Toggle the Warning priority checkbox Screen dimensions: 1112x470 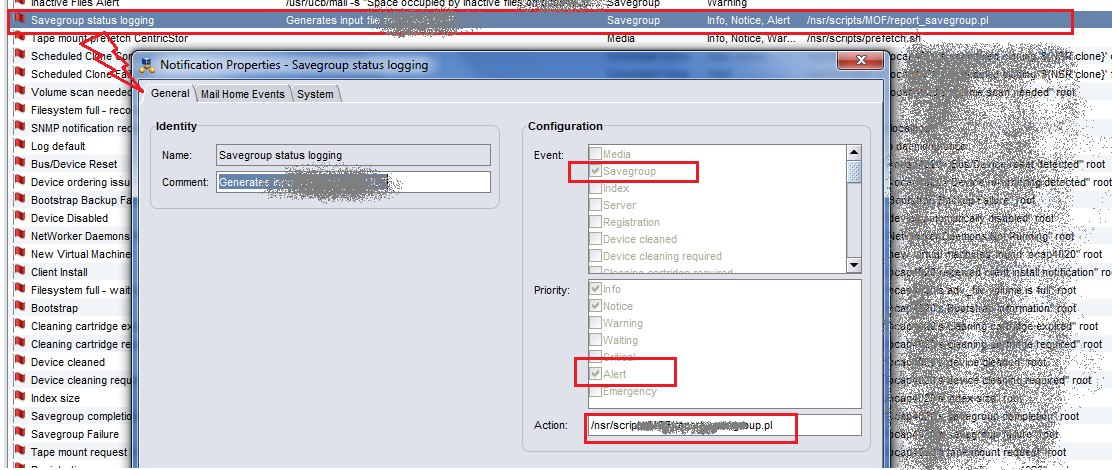tap(595, 323)
